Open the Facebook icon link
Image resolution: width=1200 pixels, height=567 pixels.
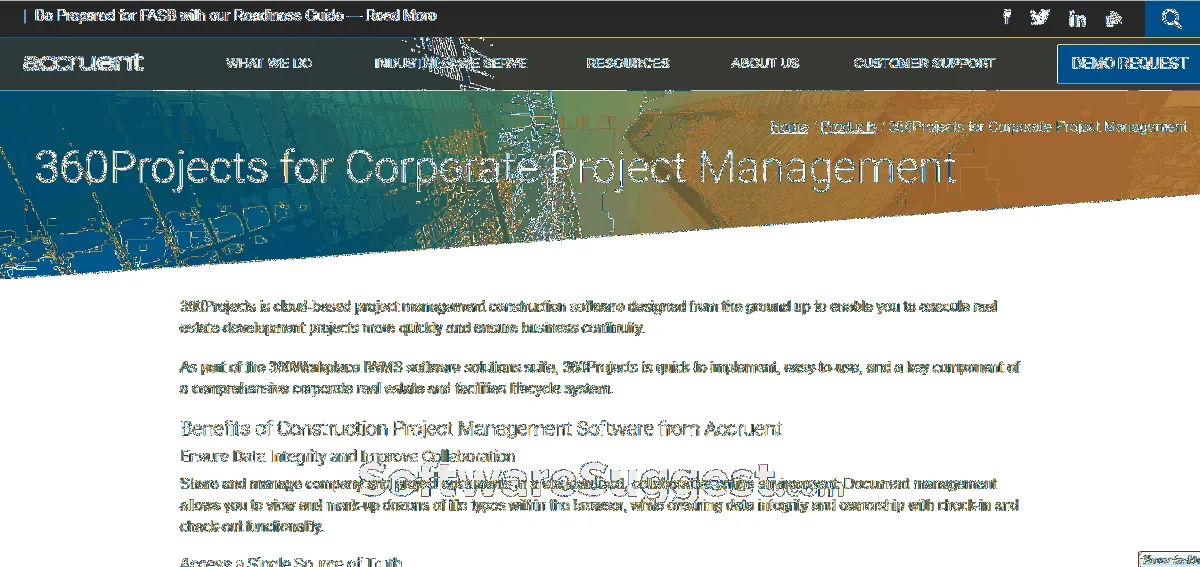(1007, 17)
